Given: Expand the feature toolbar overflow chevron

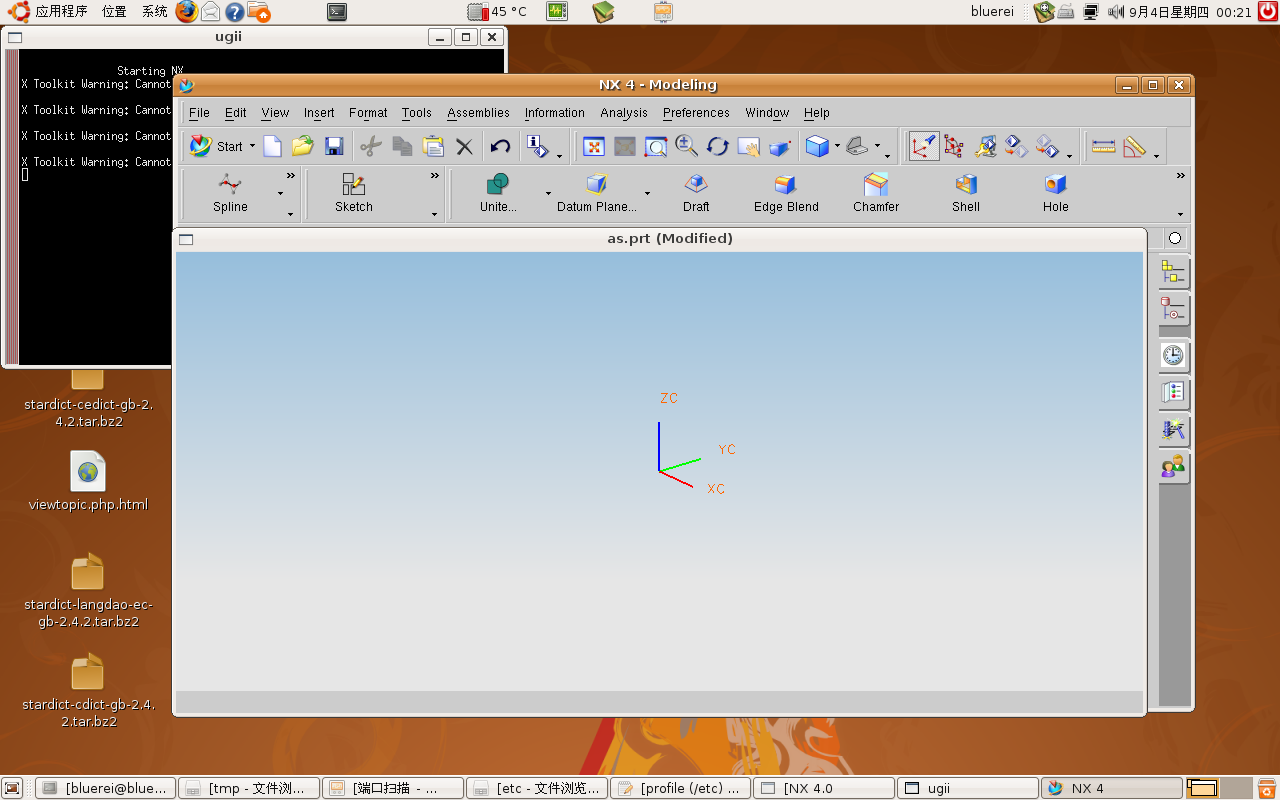Looking at the screenshot, I should click(x=1181, y=176).
